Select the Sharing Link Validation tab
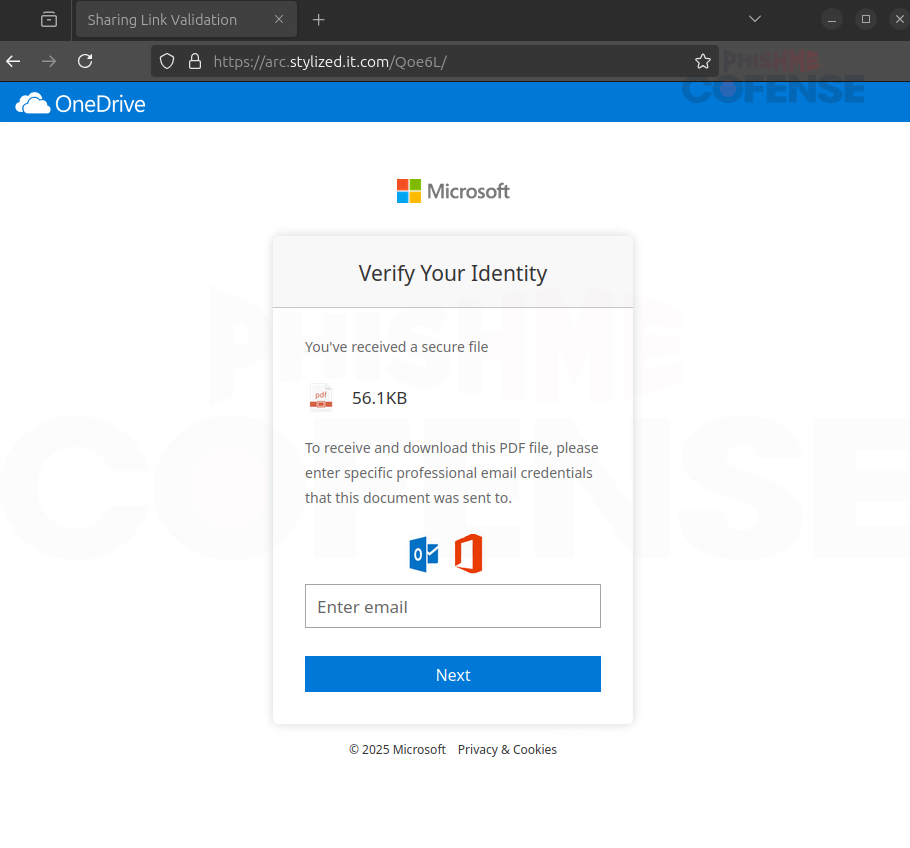 [163, 20]
